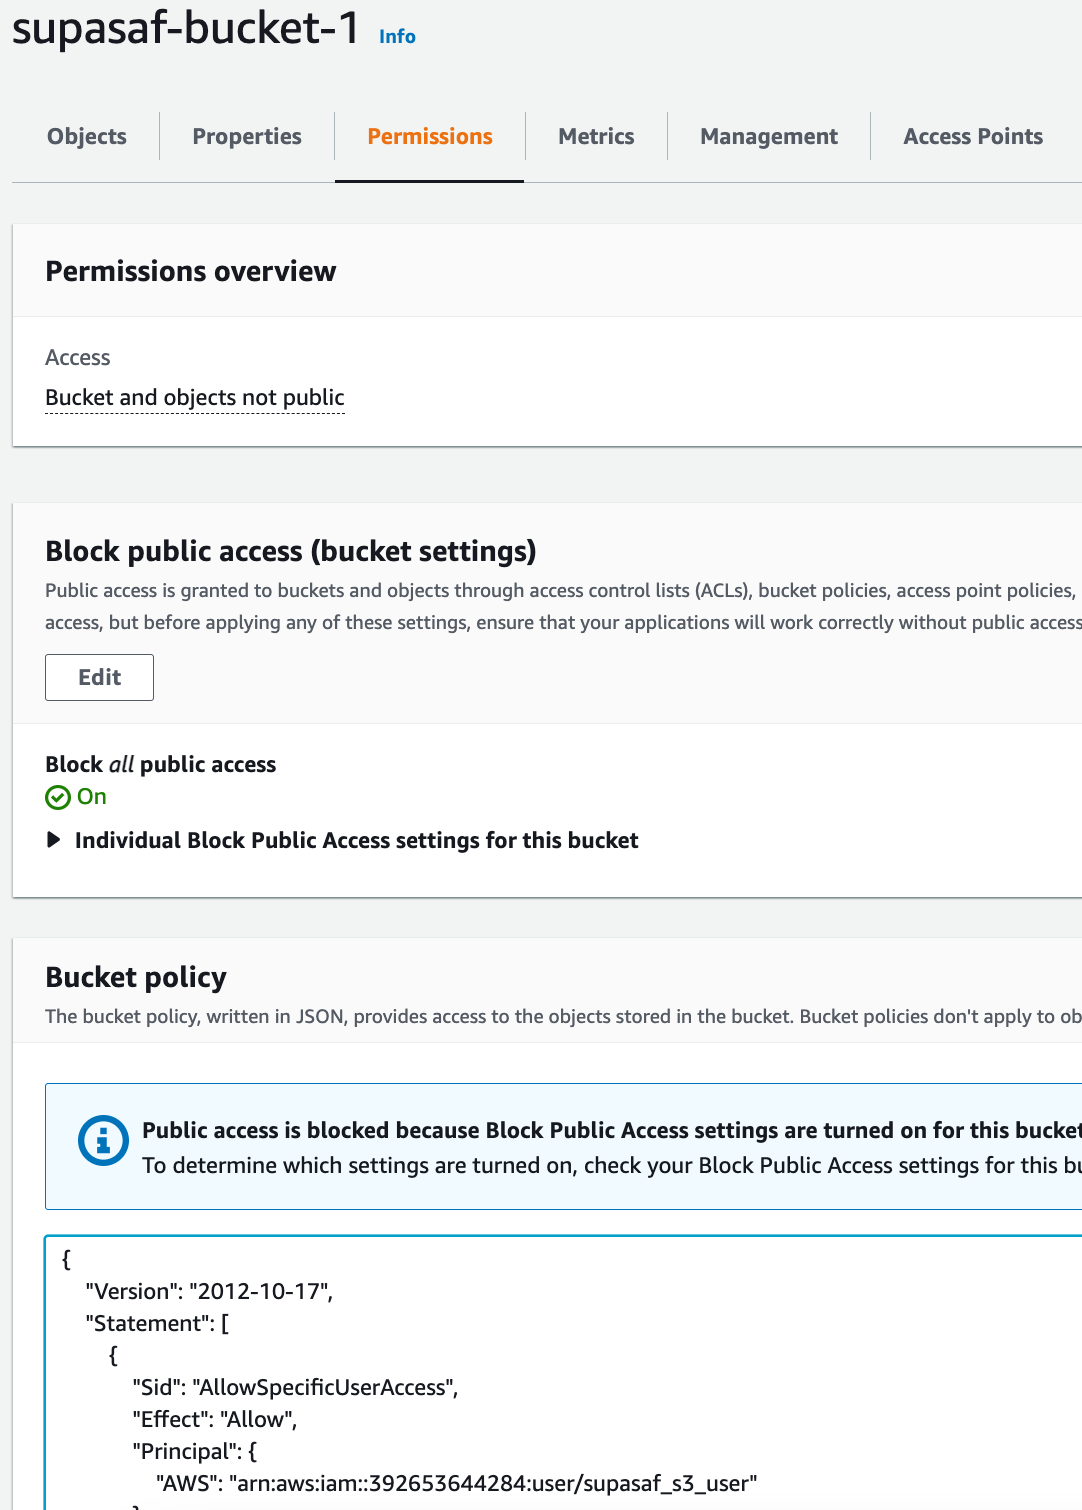This screenshot has height=1510, width=1082.
Task: Click the green checkmark icon beside On
Action: coord(58,797)
